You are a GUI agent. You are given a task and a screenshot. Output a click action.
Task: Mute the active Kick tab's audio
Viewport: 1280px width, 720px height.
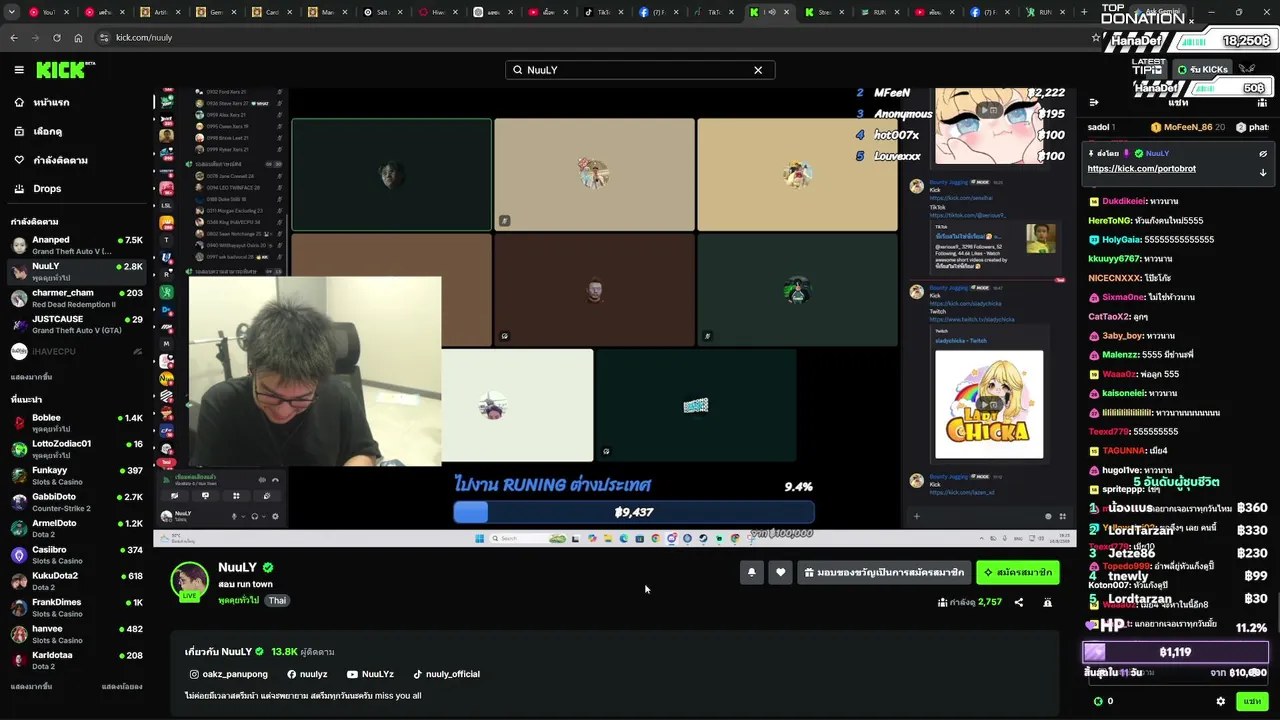771,12
